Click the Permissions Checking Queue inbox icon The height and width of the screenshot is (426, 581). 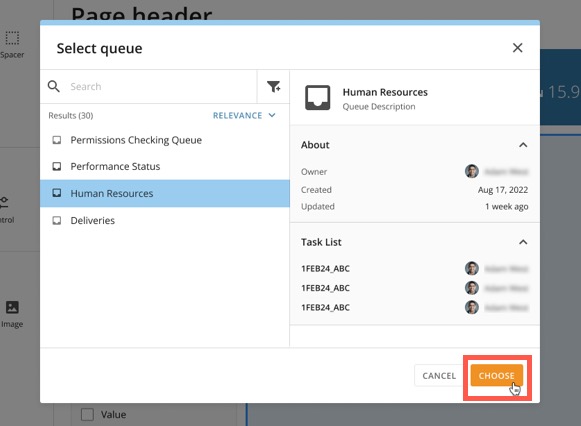pos(57,140)
